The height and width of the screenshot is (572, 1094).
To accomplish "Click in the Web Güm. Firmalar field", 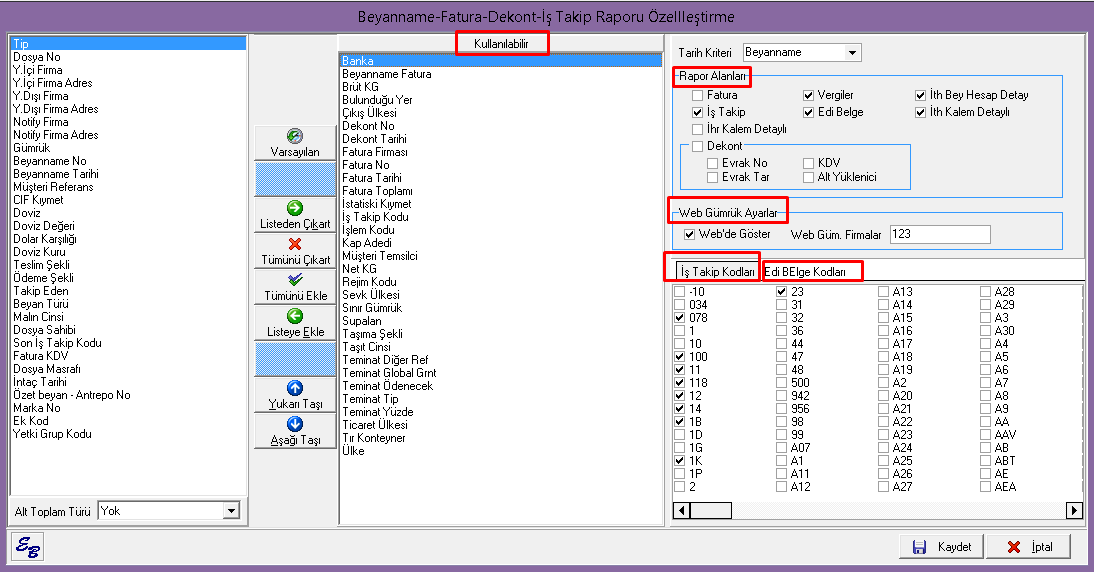I will (940, 234).
